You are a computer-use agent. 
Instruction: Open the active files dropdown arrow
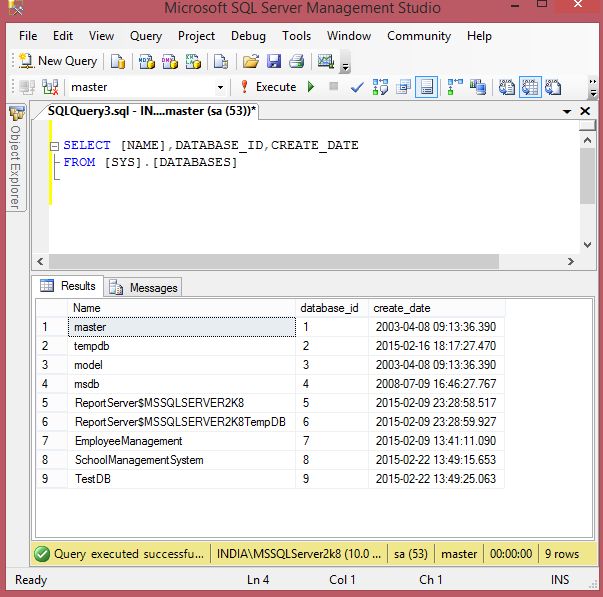(566, 112)
